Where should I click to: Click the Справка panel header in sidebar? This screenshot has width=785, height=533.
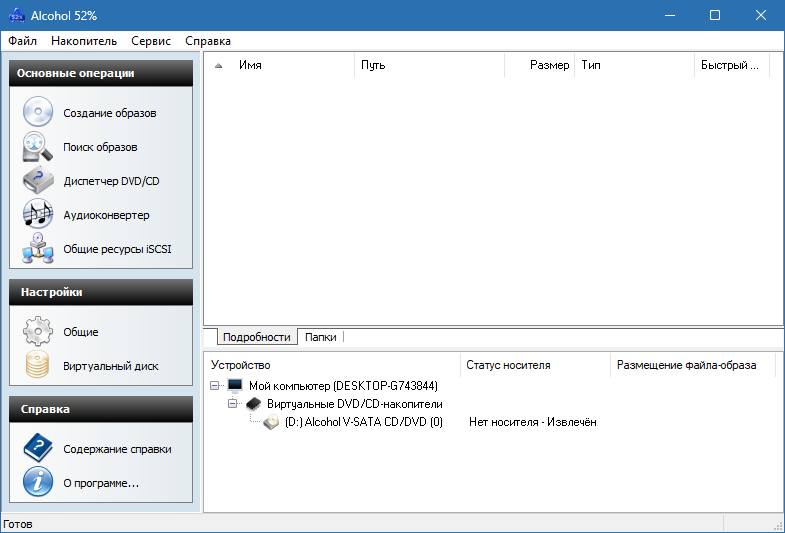click(x=101, y=409)
